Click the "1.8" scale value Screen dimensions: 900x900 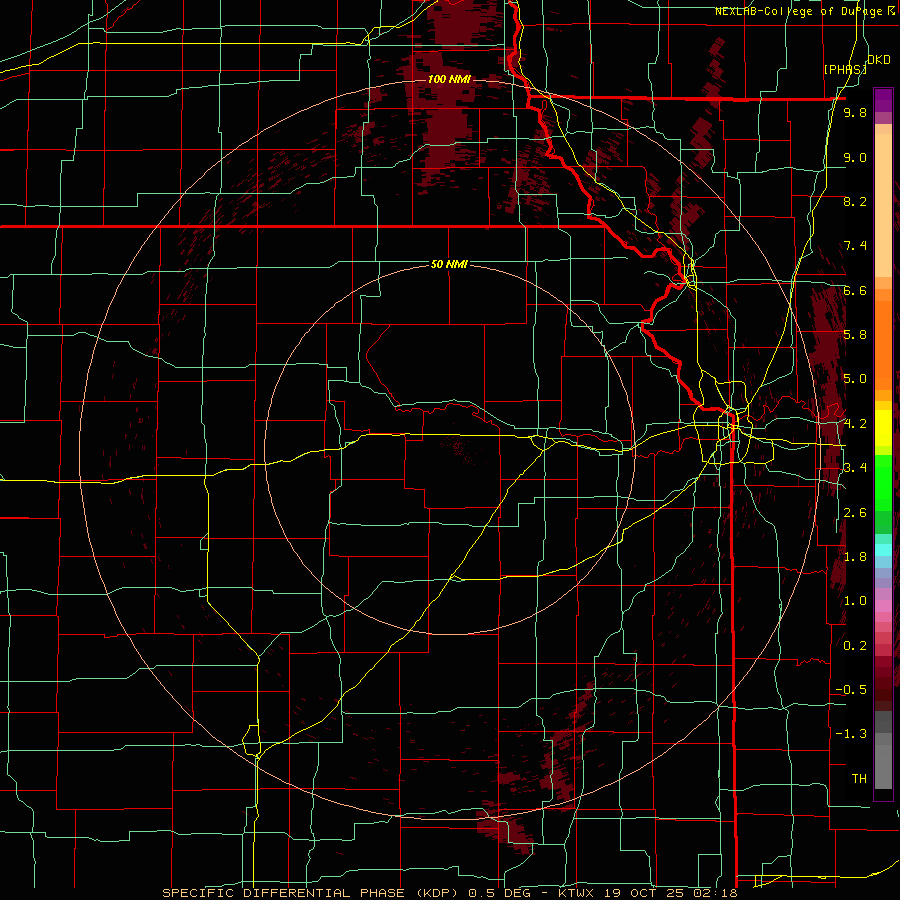click(x=855, y=557)
